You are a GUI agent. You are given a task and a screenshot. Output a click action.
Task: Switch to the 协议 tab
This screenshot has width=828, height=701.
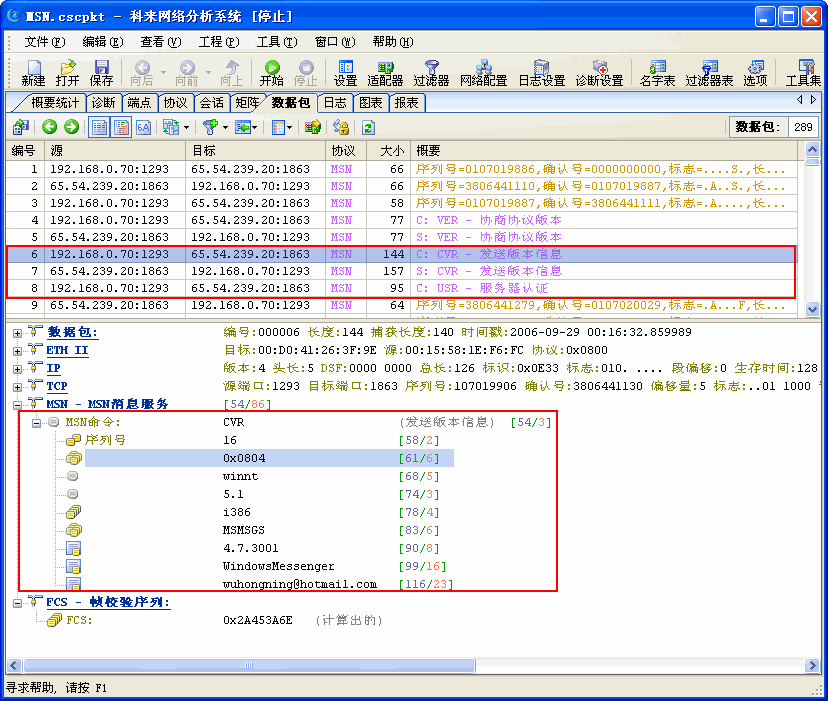coord(166,102)
